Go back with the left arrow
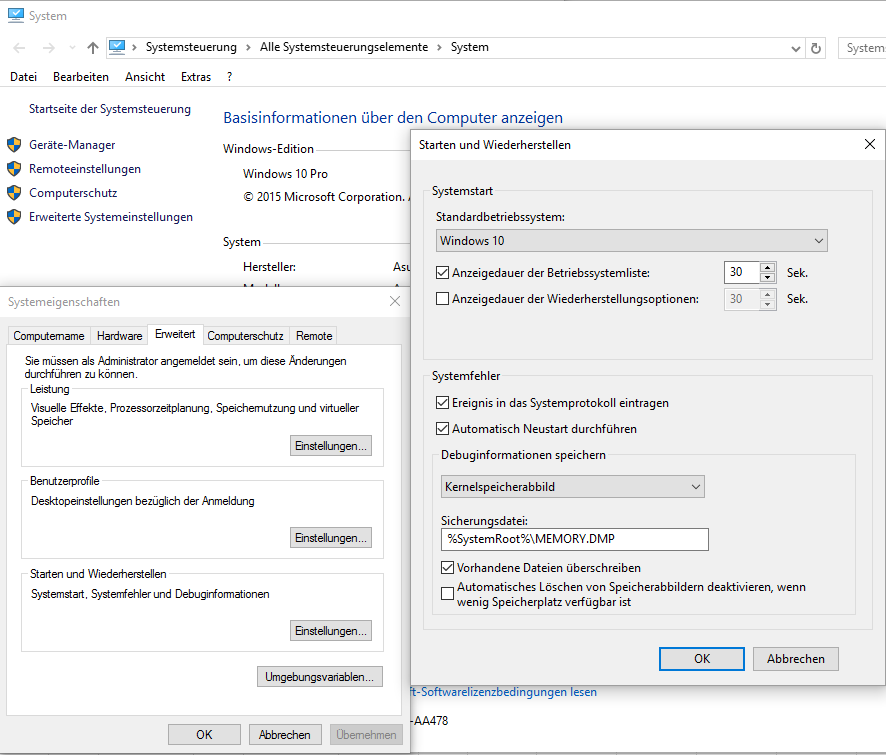The width and height of the screenshot is (886, 755). point(19,48)
